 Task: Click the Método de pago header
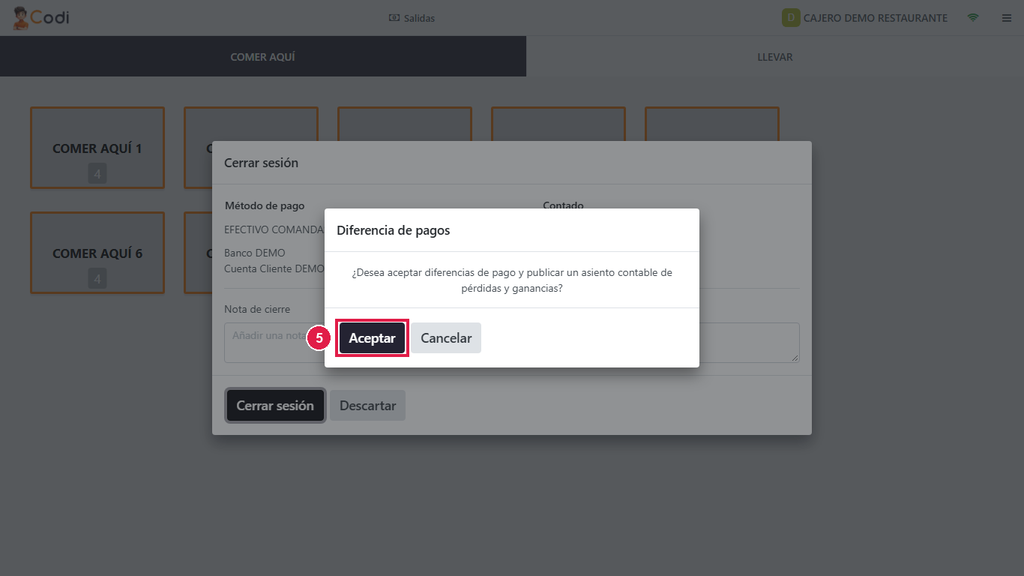[264, 206]
